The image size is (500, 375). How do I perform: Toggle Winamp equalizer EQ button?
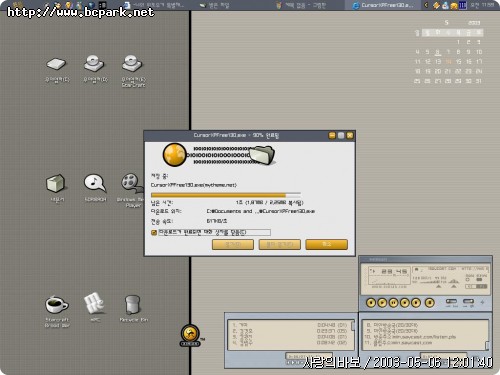(470, 286)
